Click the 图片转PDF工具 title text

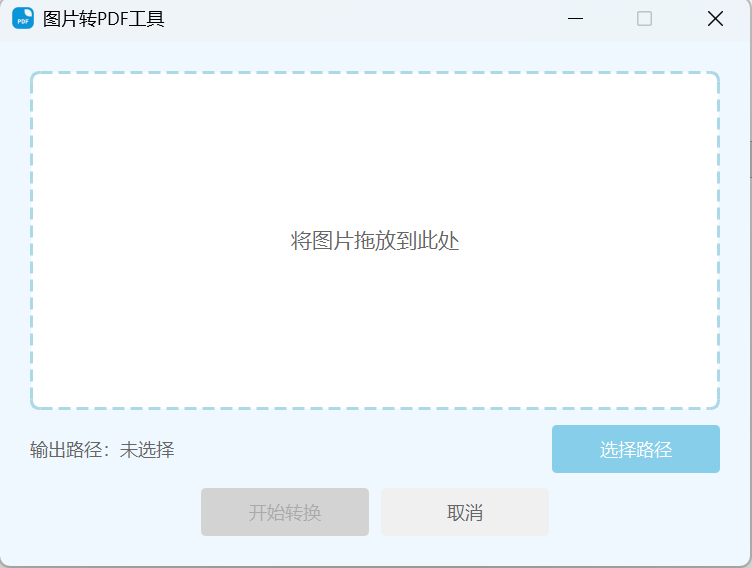[104, 19]
